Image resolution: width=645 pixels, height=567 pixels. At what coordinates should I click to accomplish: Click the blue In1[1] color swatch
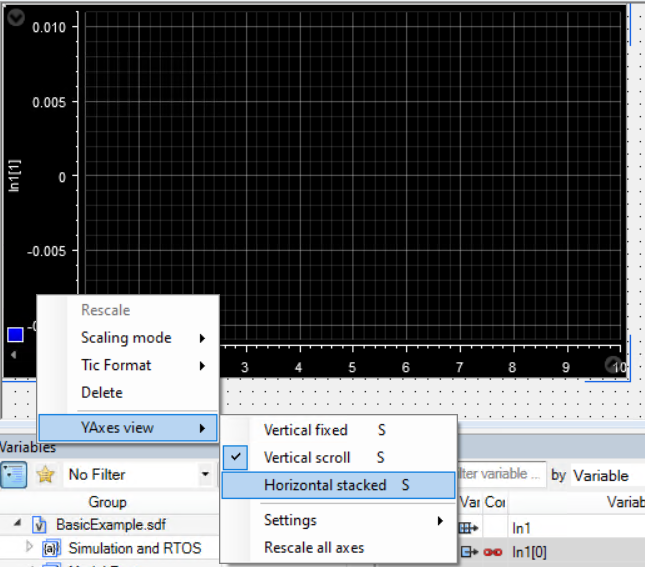(15, 335)
